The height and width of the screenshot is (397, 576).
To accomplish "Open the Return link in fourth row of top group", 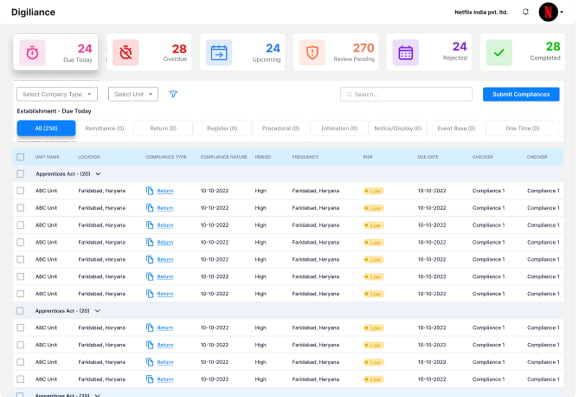I will pyautogui.click(x=165, y=242).
